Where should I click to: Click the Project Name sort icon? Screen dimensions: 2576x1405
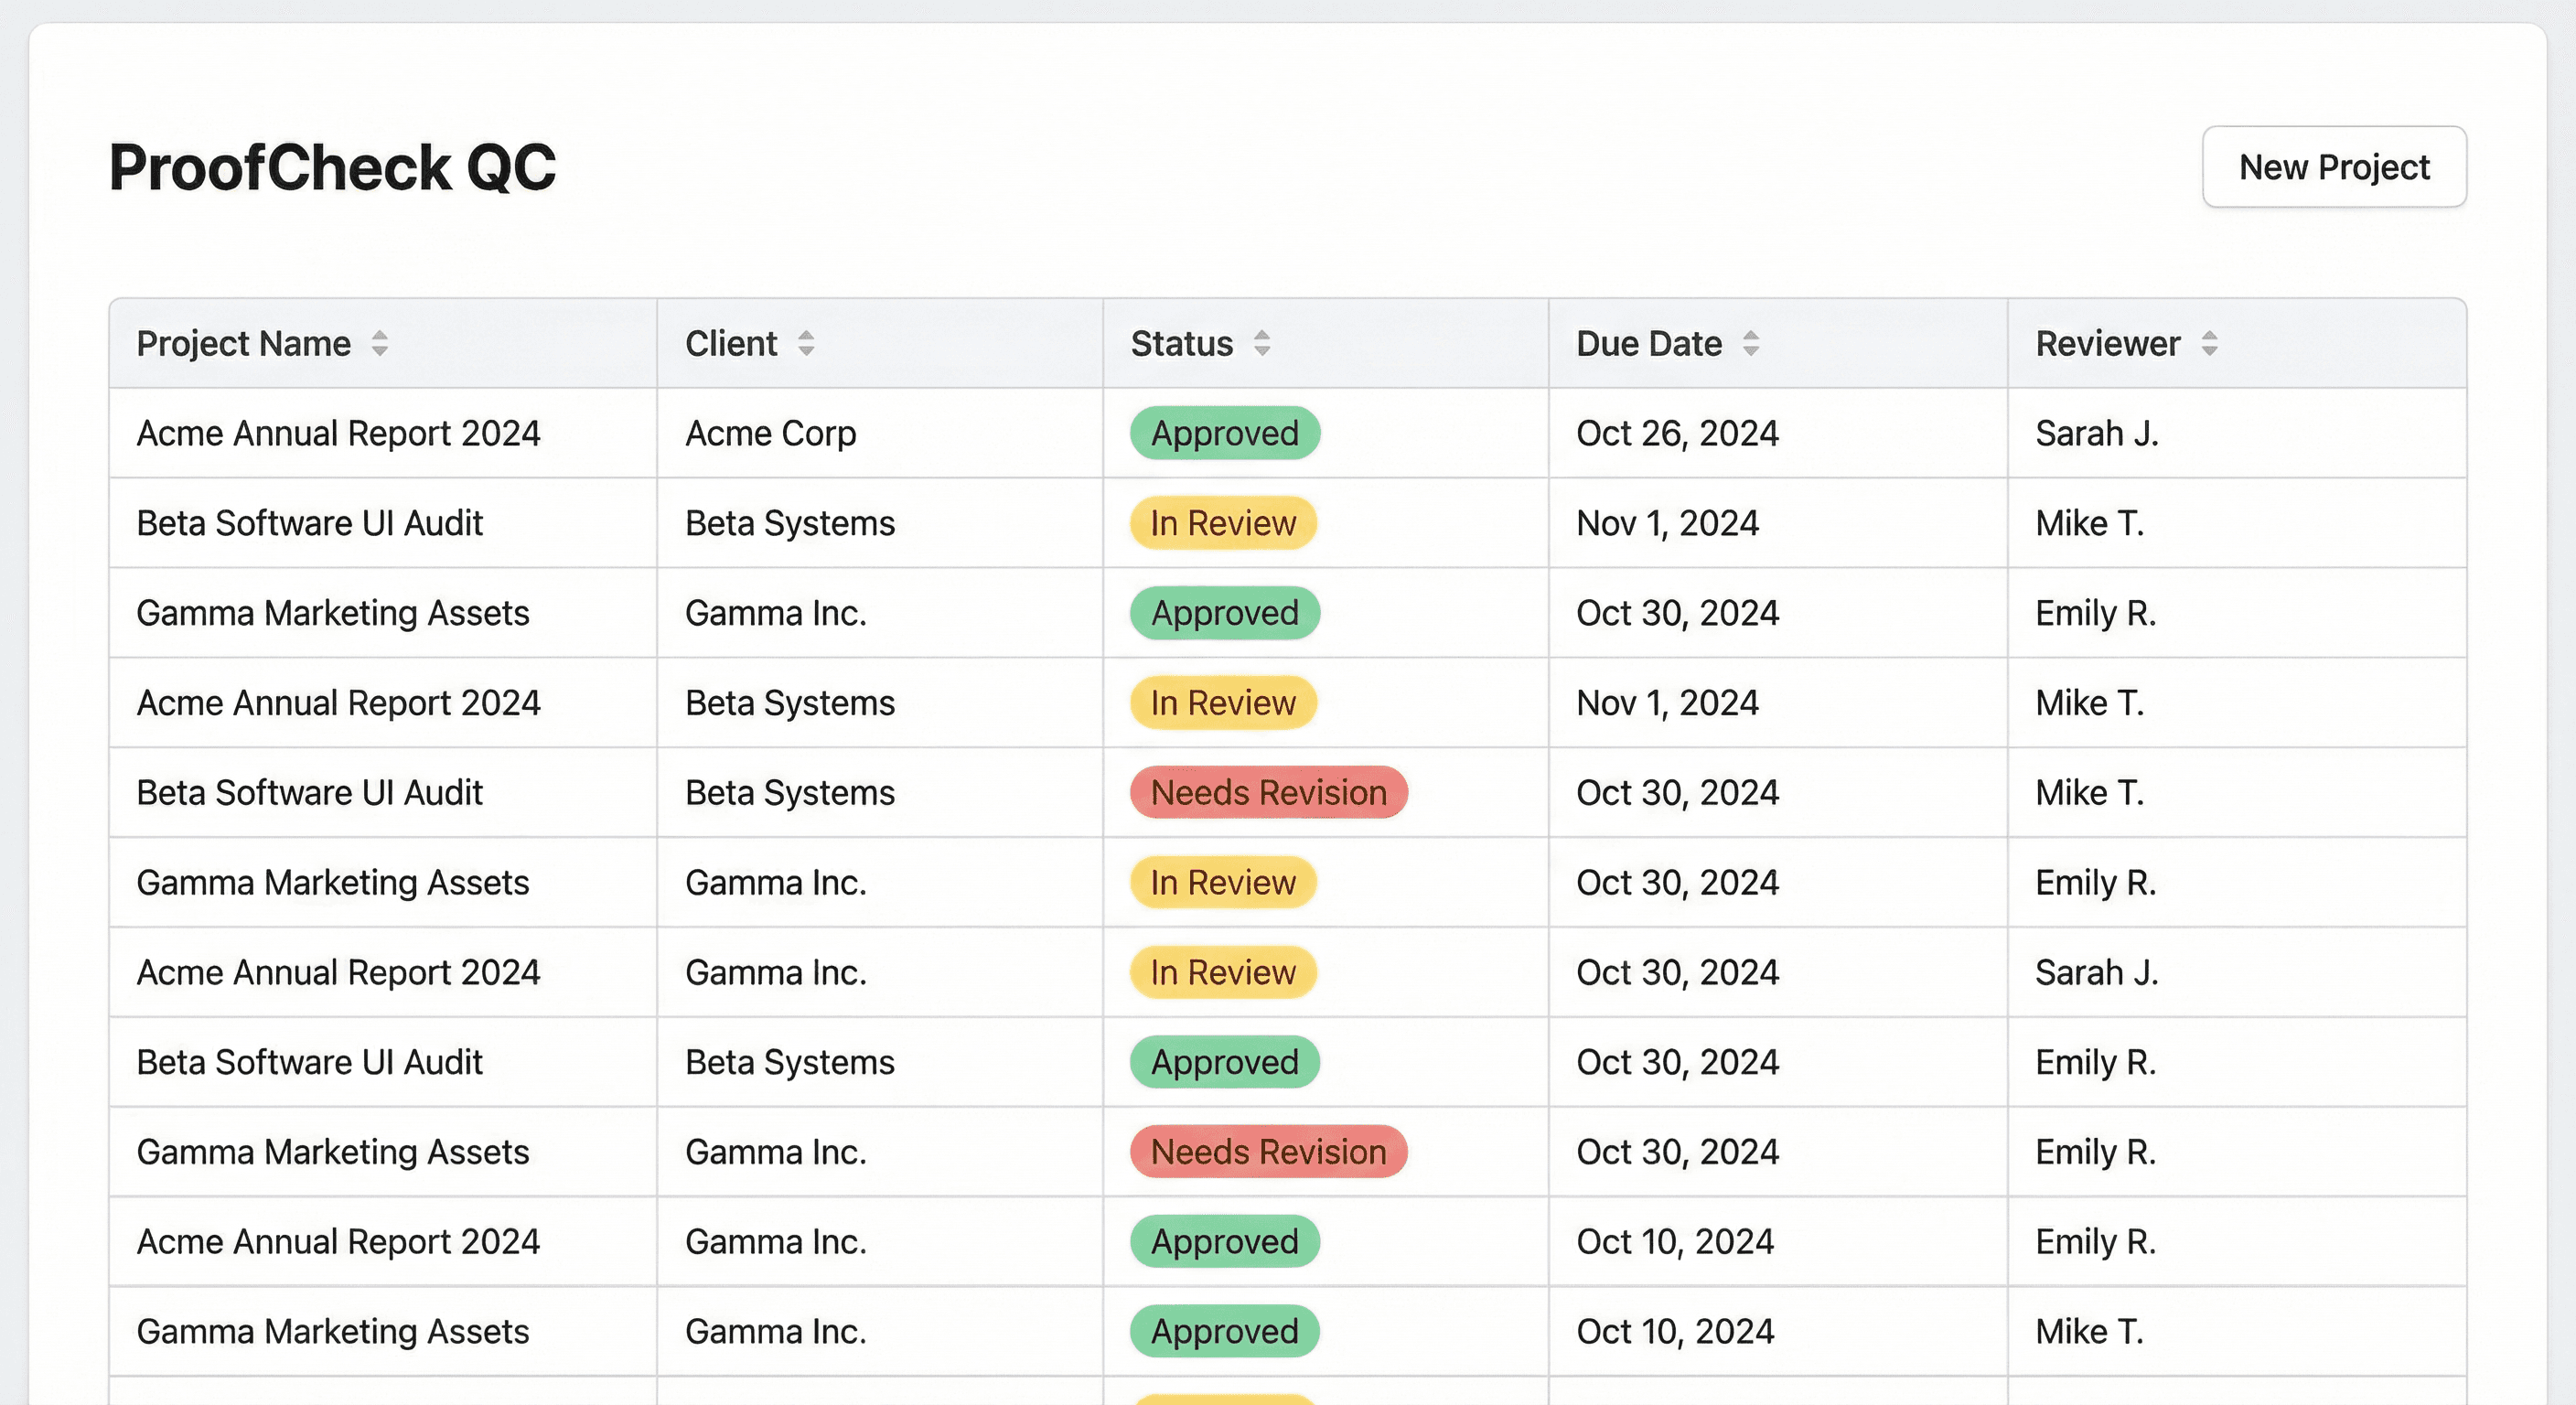click(379, 343)
